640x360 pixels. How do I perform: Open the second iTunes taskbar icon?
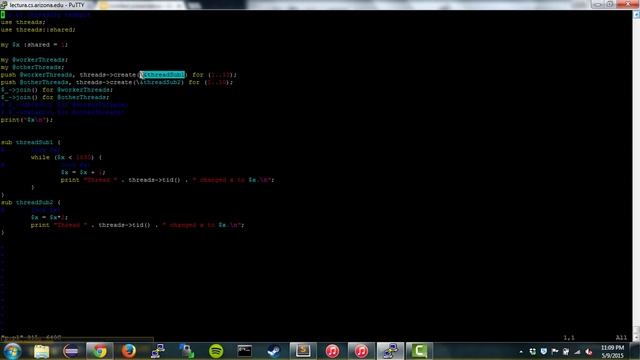(361, 351)
